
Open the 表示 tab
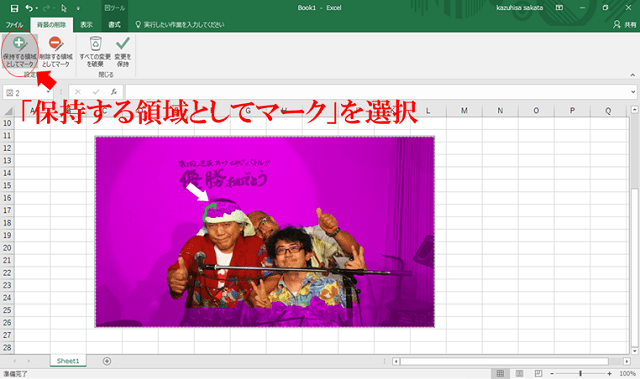tap(86, 25)
